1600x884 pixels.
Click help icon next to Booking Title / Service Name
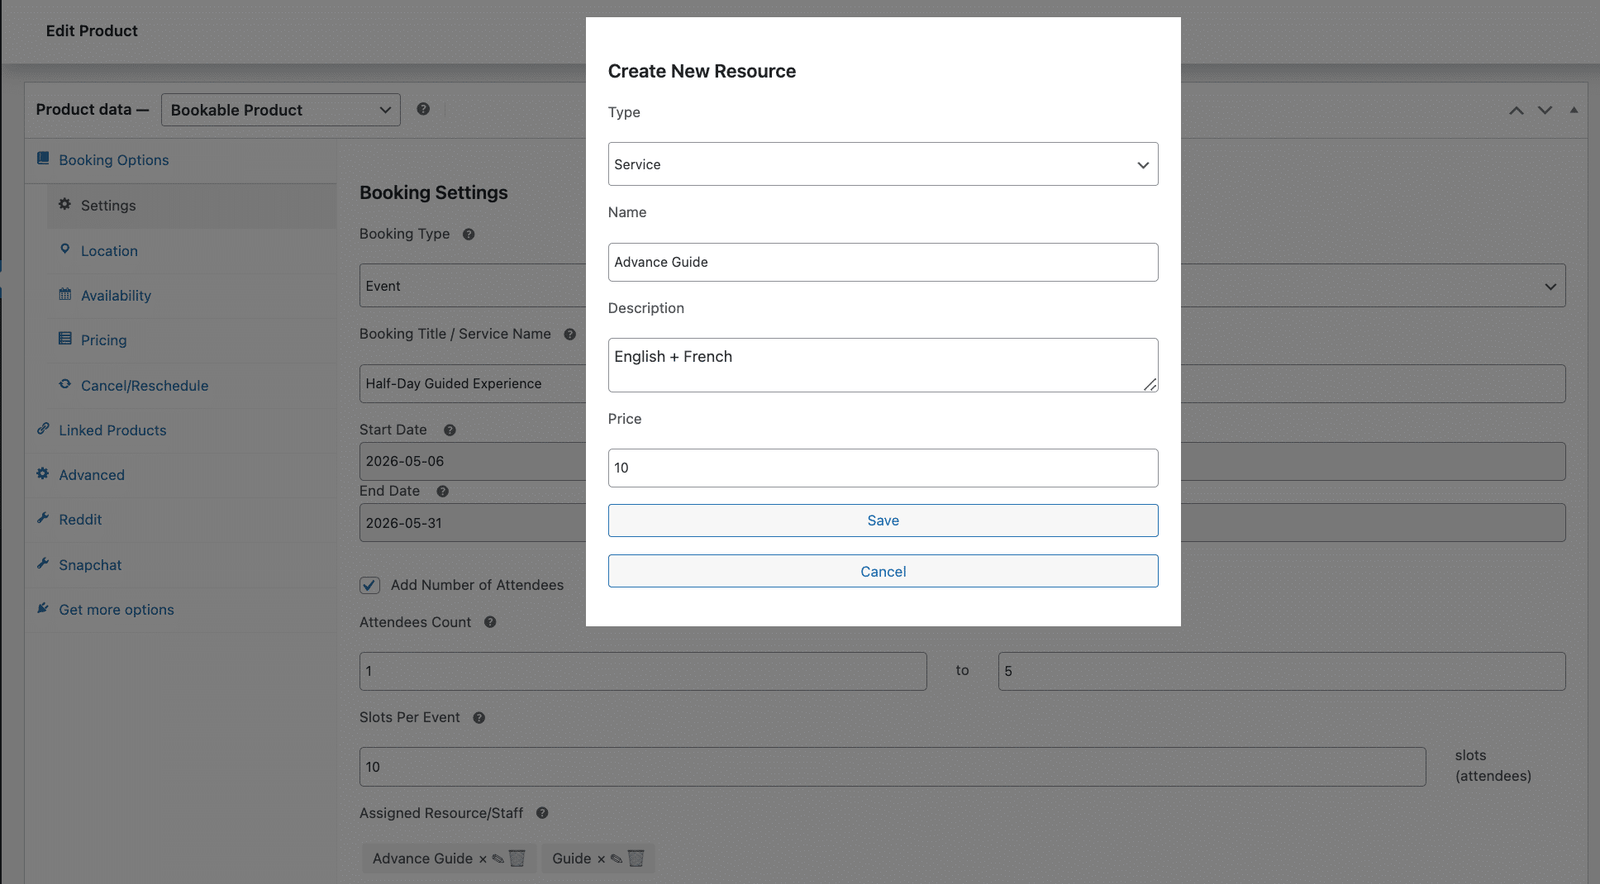tap(570, 335)
